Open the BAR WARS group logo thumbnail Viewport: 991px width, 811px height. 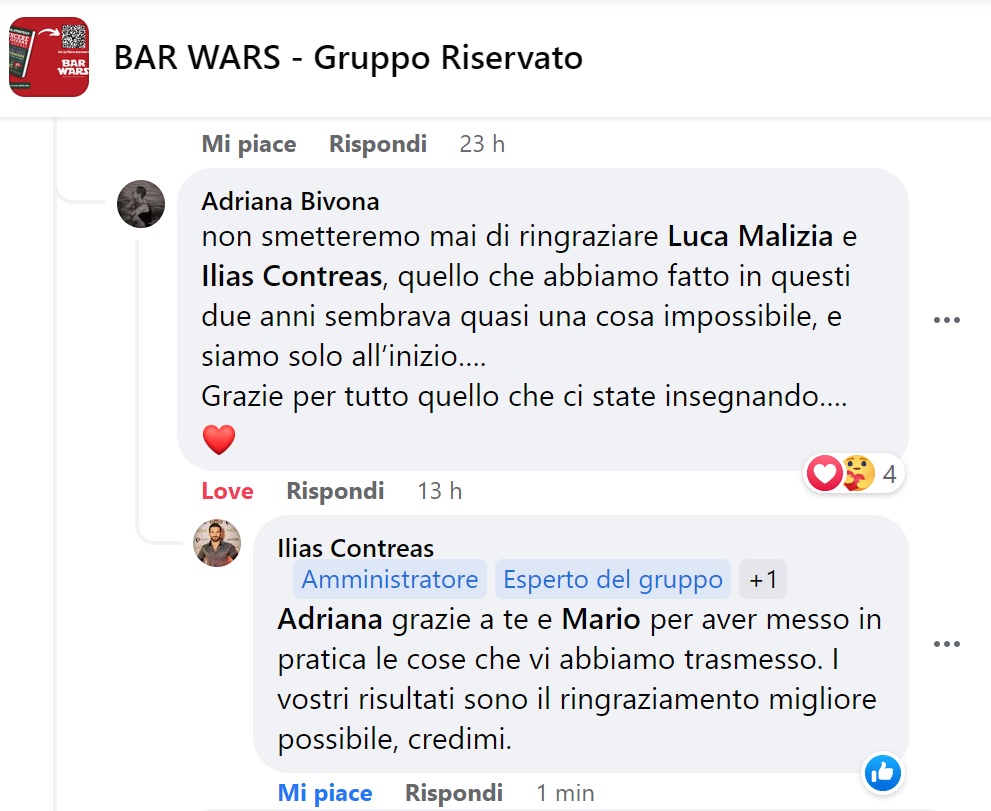coord(49,57)
